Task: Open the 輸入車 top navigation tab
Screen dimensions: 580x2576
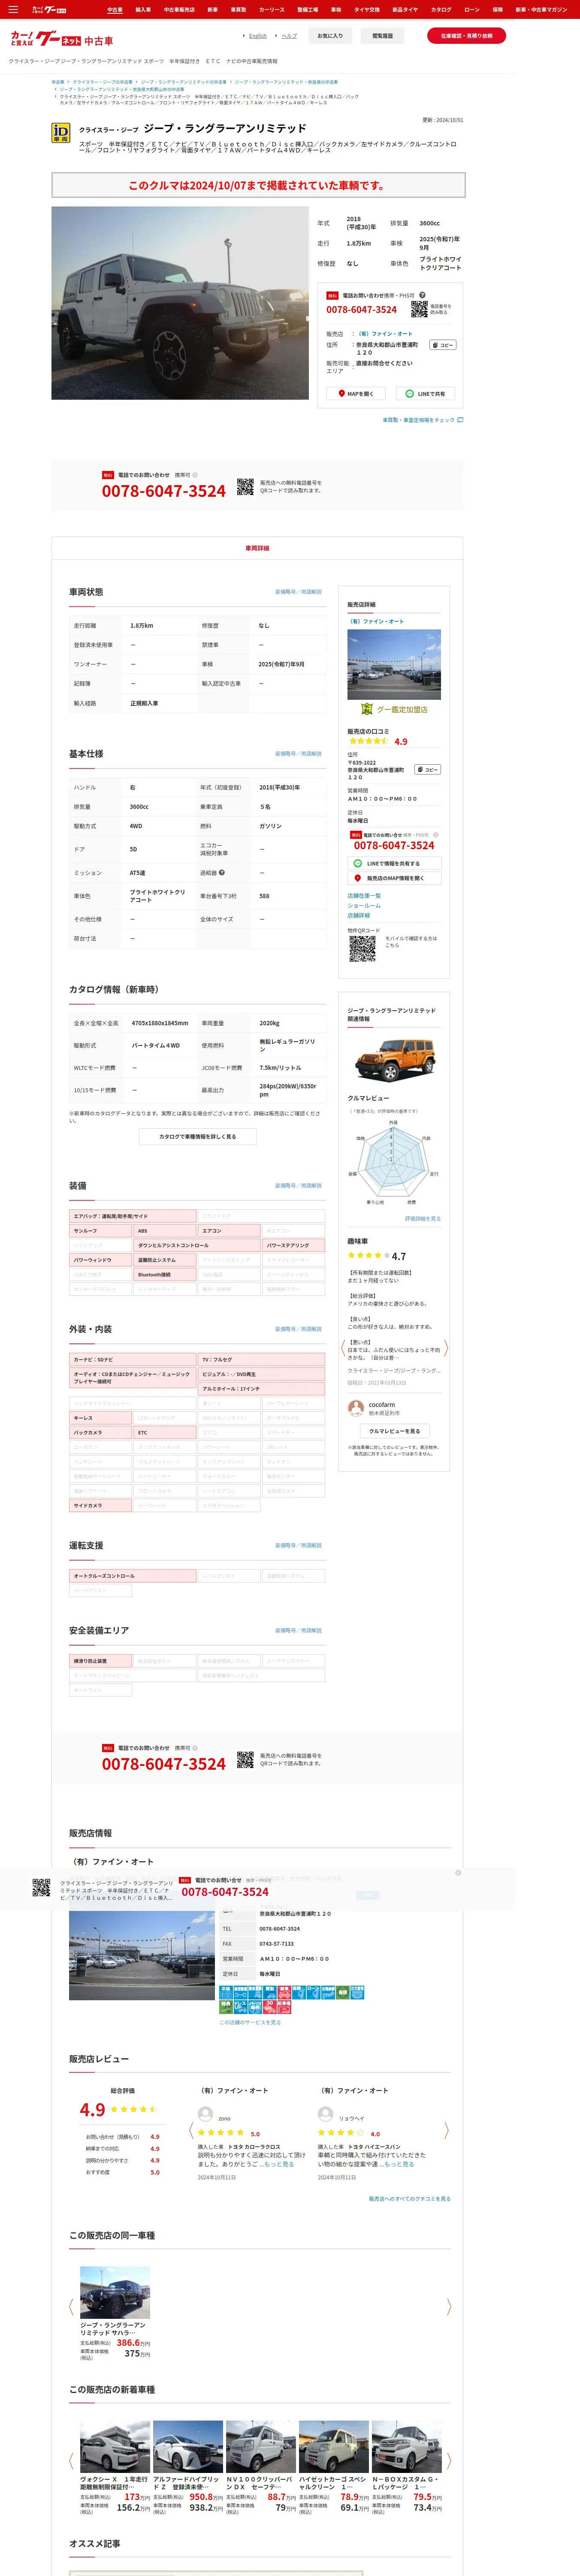Action: pos(143,9)
